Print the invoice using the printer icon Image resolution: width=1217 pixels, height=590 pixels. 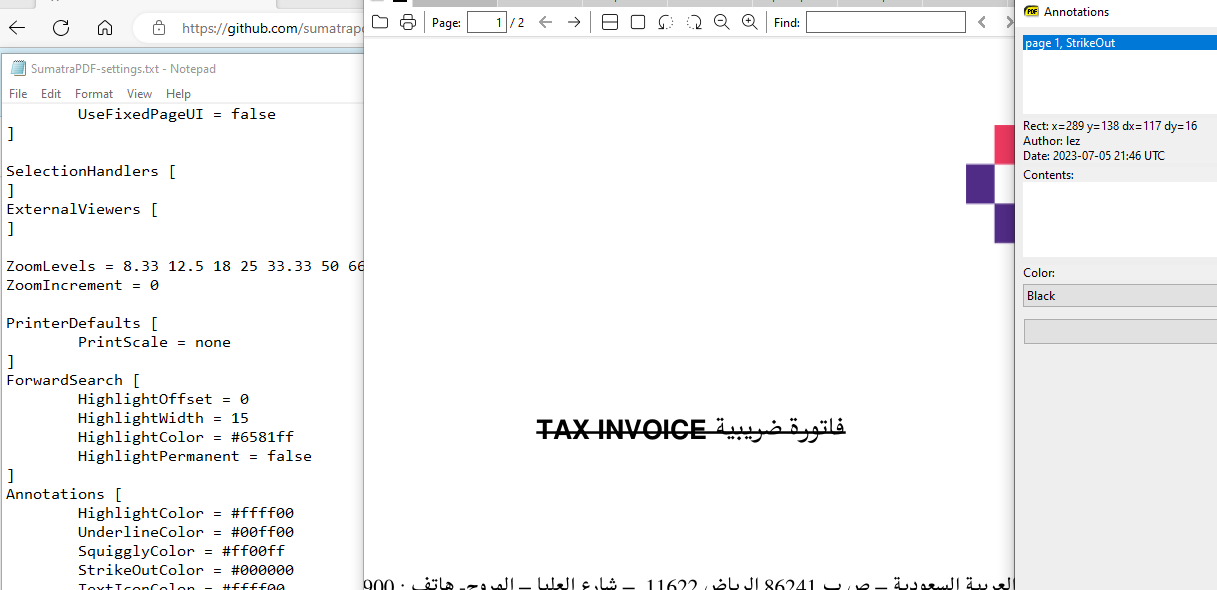408,21
